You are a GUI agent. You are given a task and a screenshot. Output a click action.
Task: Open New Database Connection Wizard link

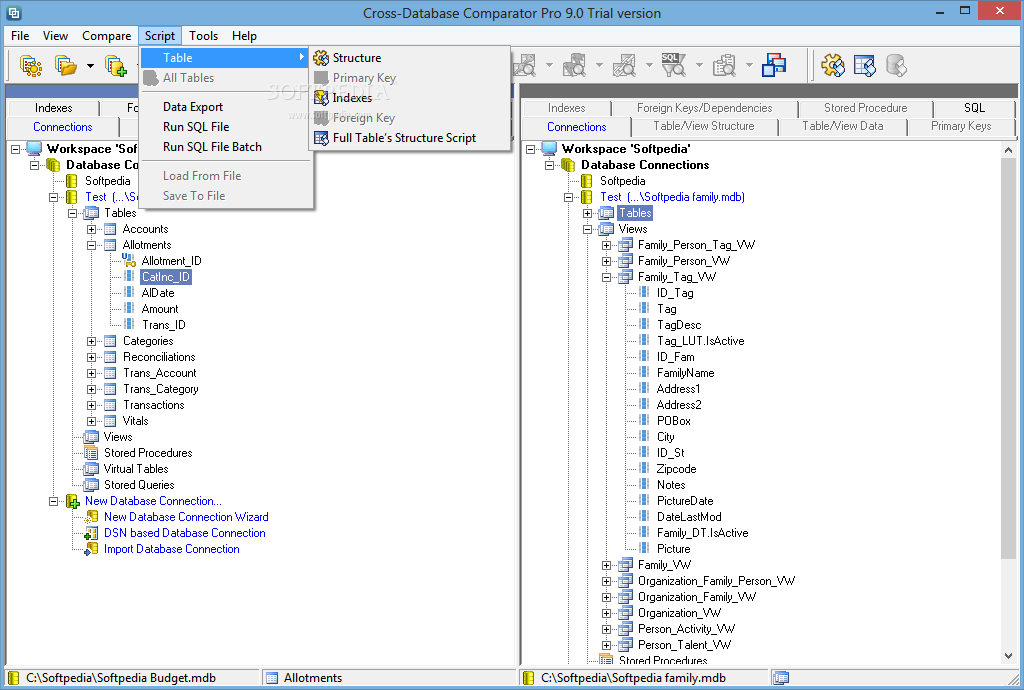pos(186,517)
